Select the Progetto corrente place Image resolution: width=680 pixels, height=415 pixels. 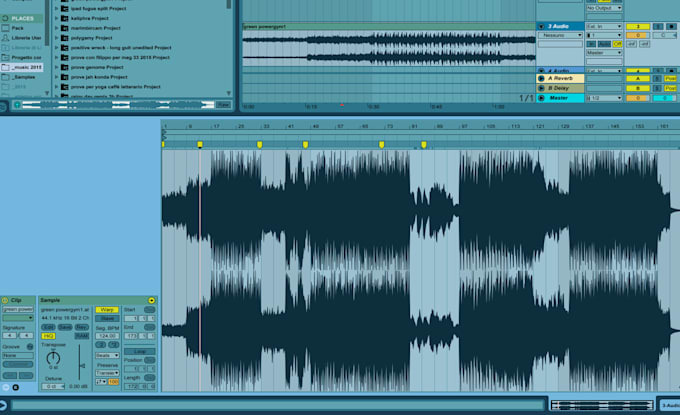22,57
